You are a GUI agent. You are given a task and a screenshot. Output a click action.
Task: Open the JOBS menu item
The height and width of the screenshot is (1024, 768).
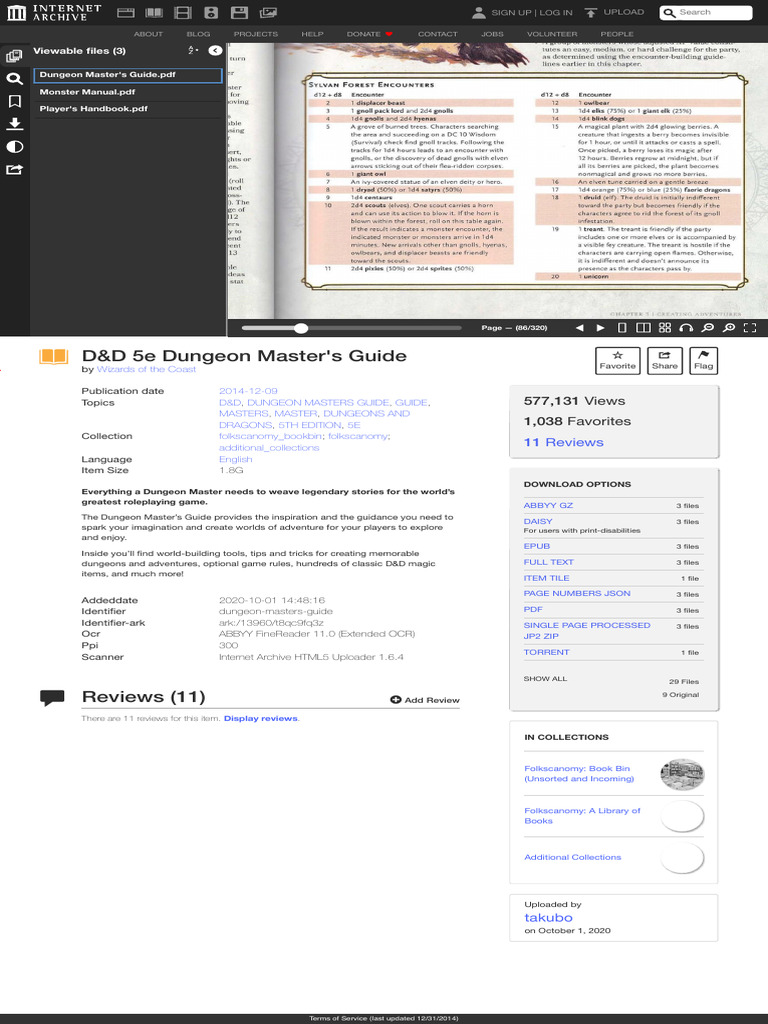pyautogui.click(x=492, y=34)
